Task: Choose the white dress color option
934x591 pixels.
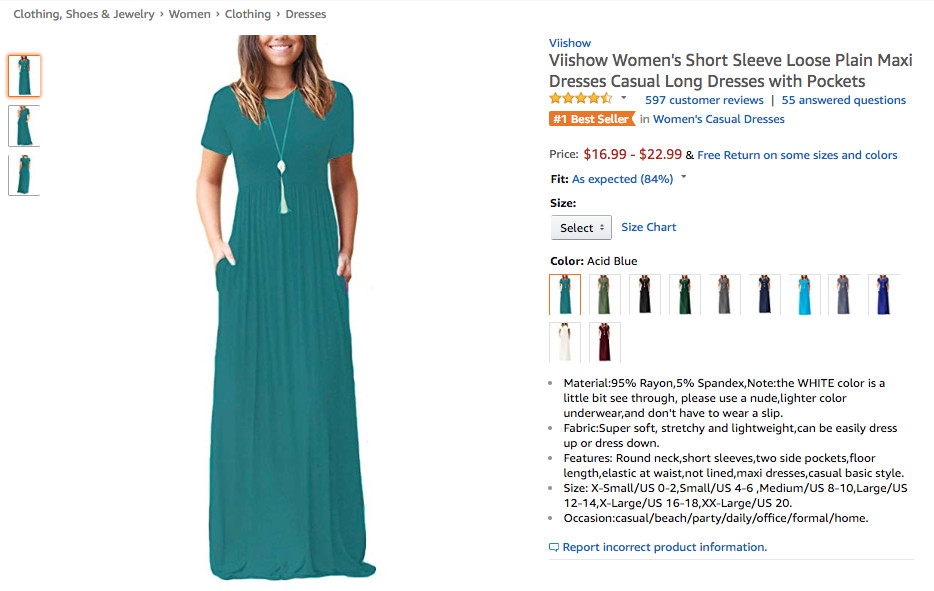Action: tap(565, 342)
